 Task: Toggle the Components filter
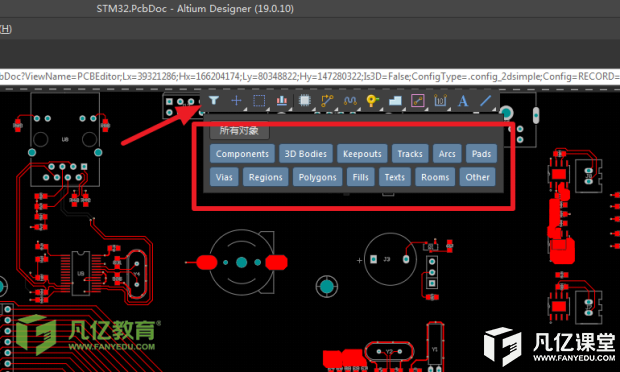tap(242, 154)
